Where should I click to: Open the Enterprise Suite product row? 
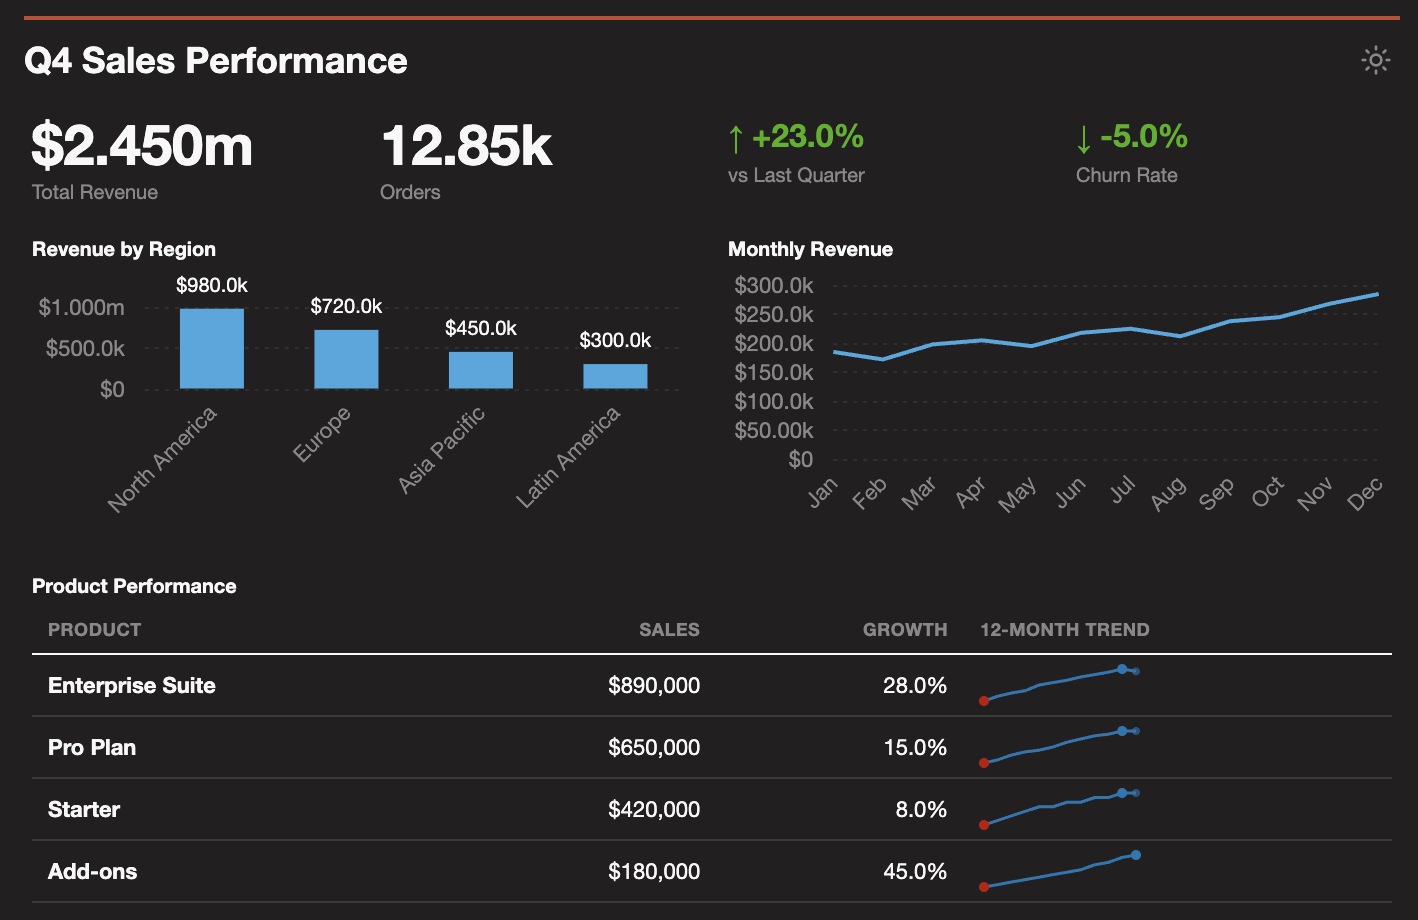click(131, 685)
